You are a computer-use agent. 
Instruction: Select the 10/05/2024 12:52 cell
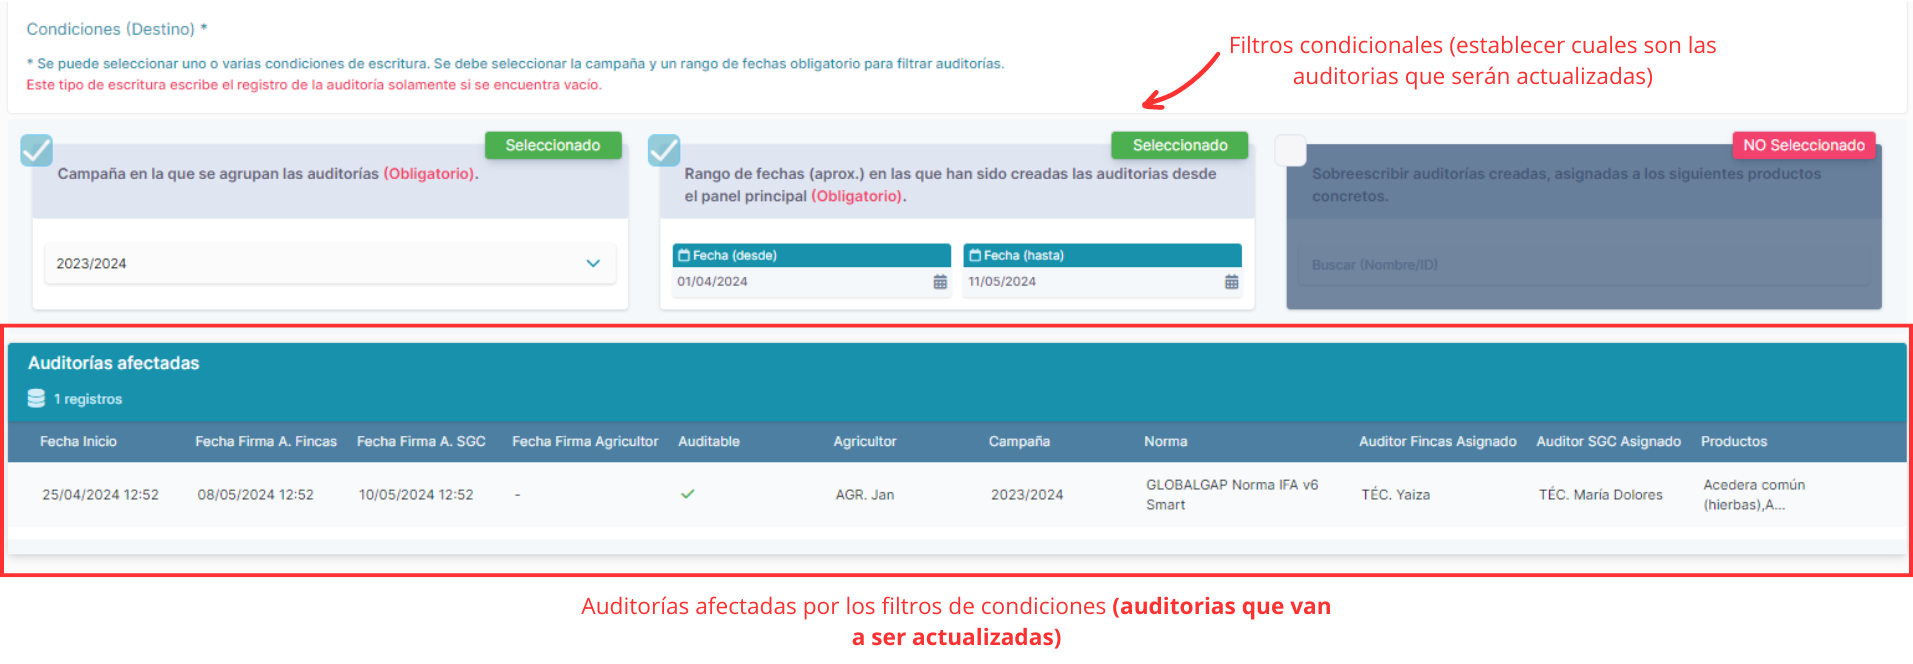coord(416,494)
